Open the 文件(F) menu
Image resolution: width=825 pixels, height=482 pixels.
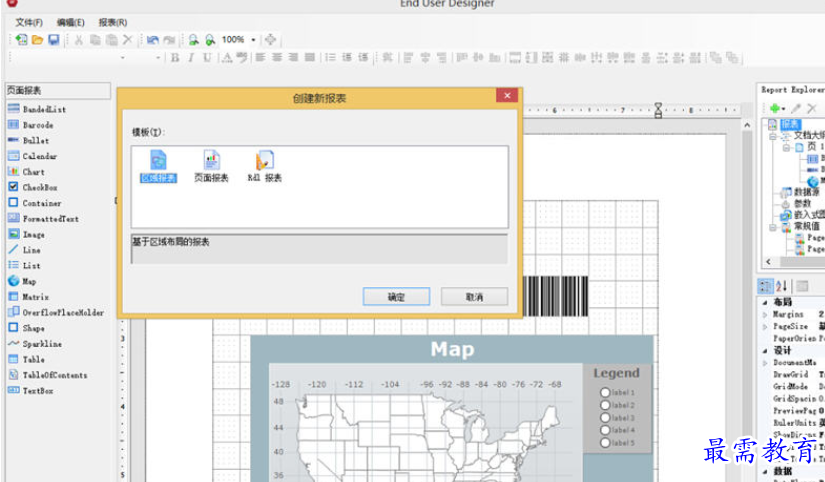[x=29, y=22]
